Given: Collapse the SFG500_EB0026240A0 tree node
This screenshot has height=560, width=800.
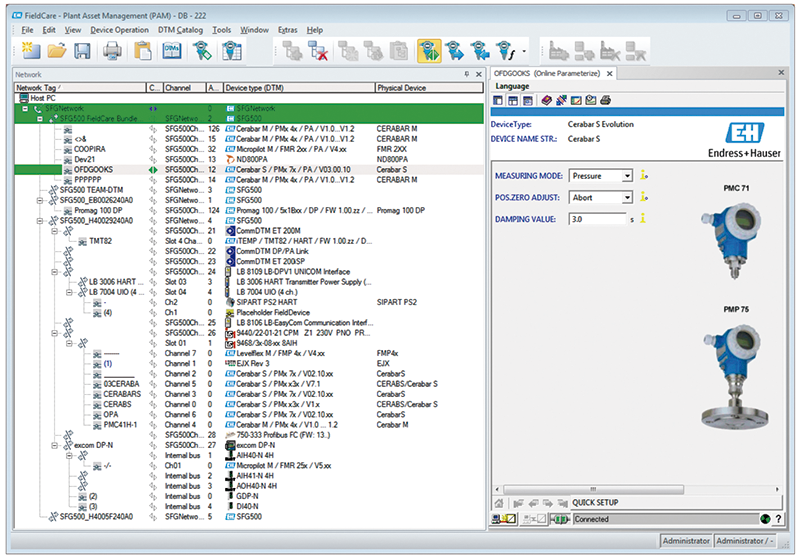Looking at the screenshot, I should pos(40,200).
